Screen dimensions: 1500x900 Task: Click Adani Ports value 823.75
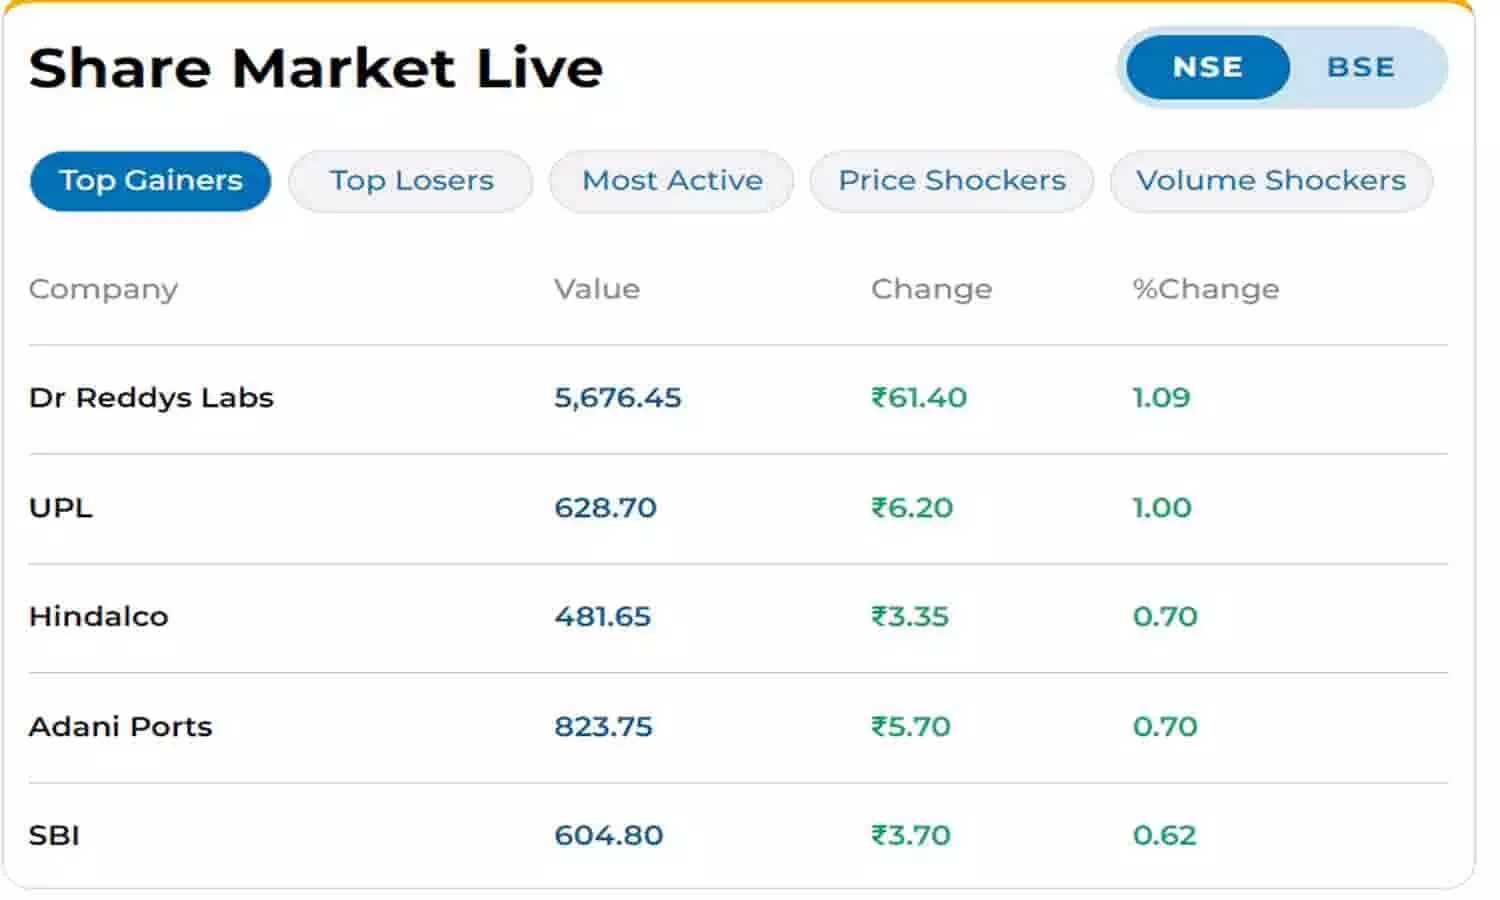click(603, 726)
